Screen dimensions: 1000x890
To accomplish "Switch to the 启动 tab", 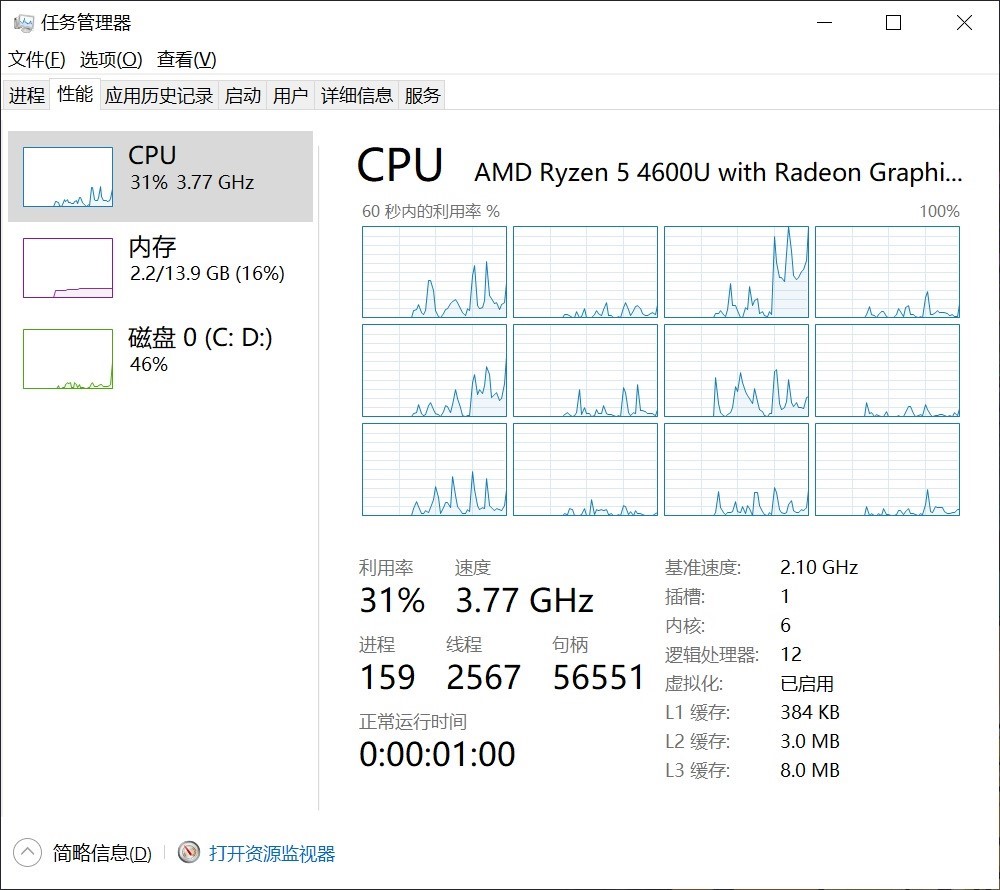I will click(242, 96).
